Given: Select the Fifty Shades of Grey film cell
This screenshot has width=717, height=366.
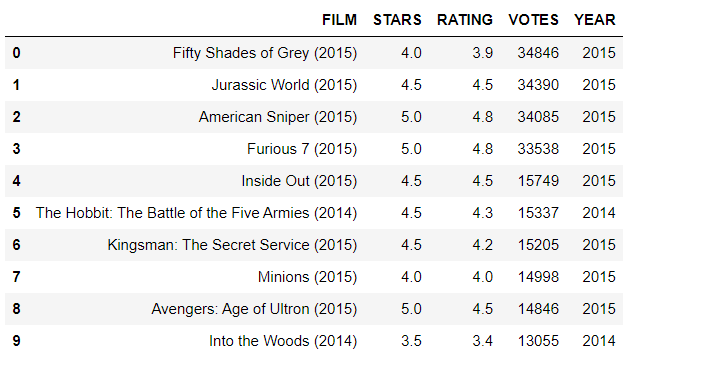Looking at the screenshot, I should (x=265, y=53).
